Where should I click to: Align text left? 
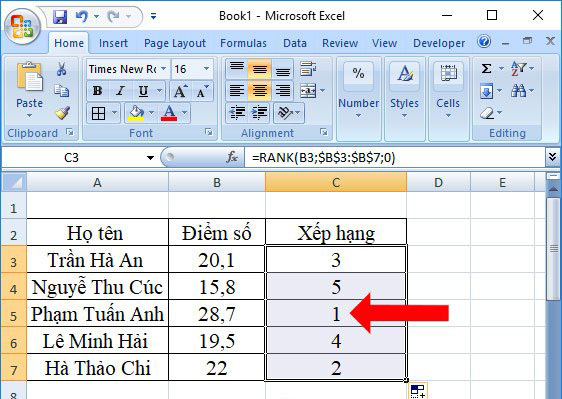[x=237, y=91]
